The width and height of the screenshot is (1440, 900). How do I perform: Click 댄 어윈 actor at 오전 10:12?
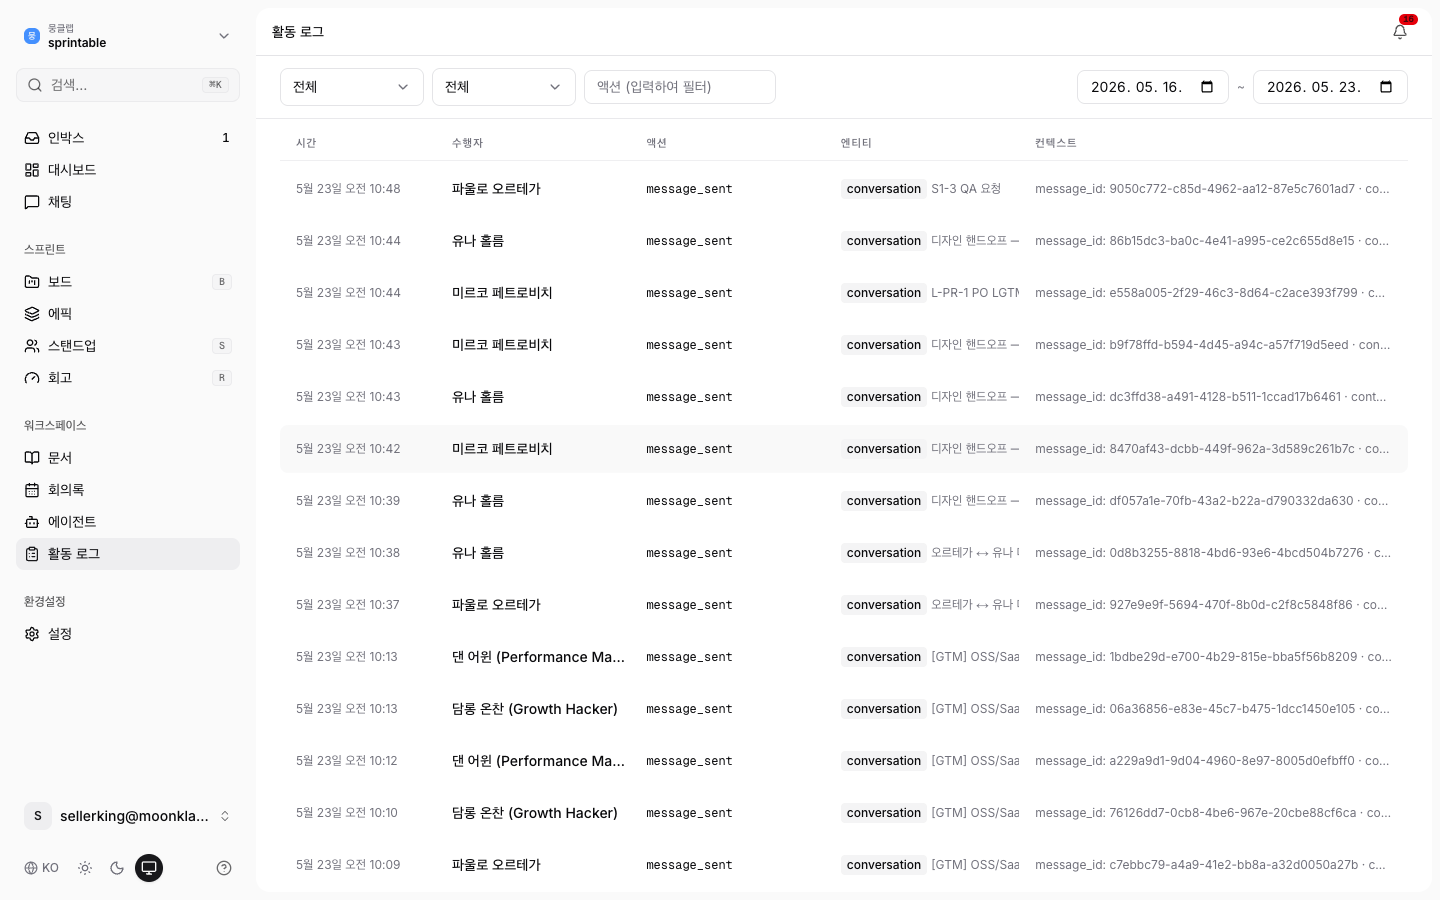point(538,761)
